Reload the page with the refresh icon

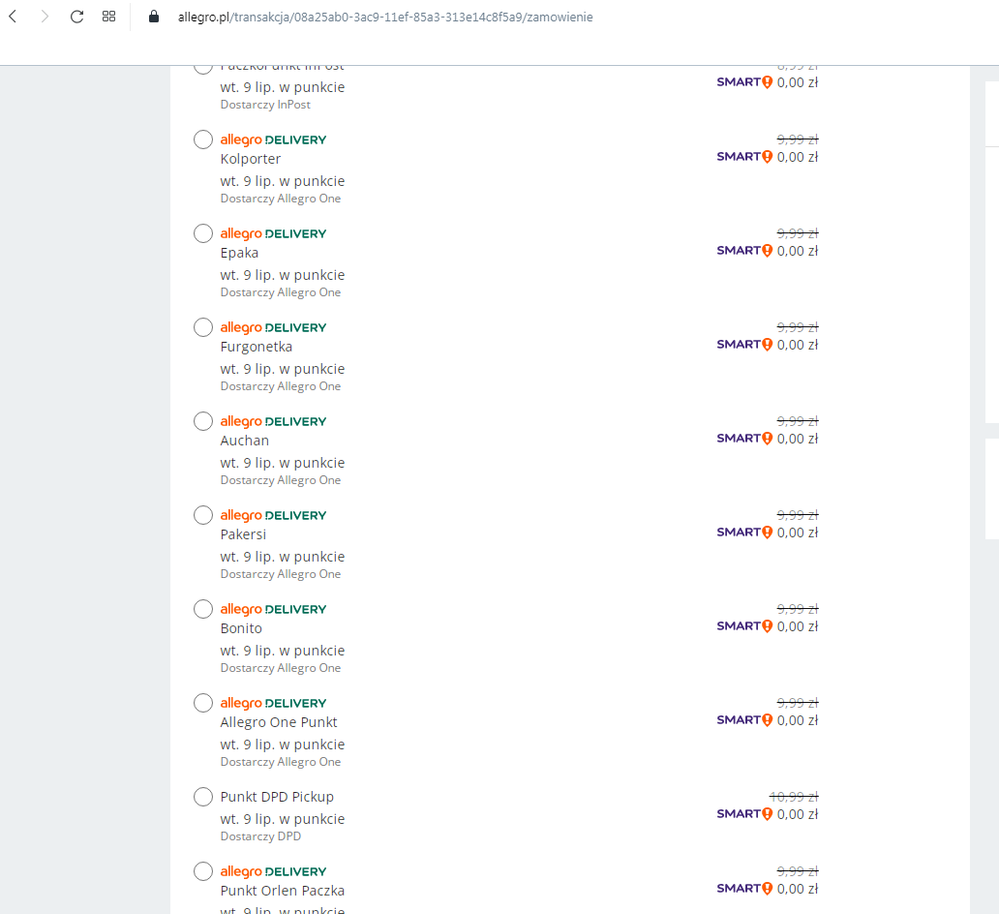76,17
